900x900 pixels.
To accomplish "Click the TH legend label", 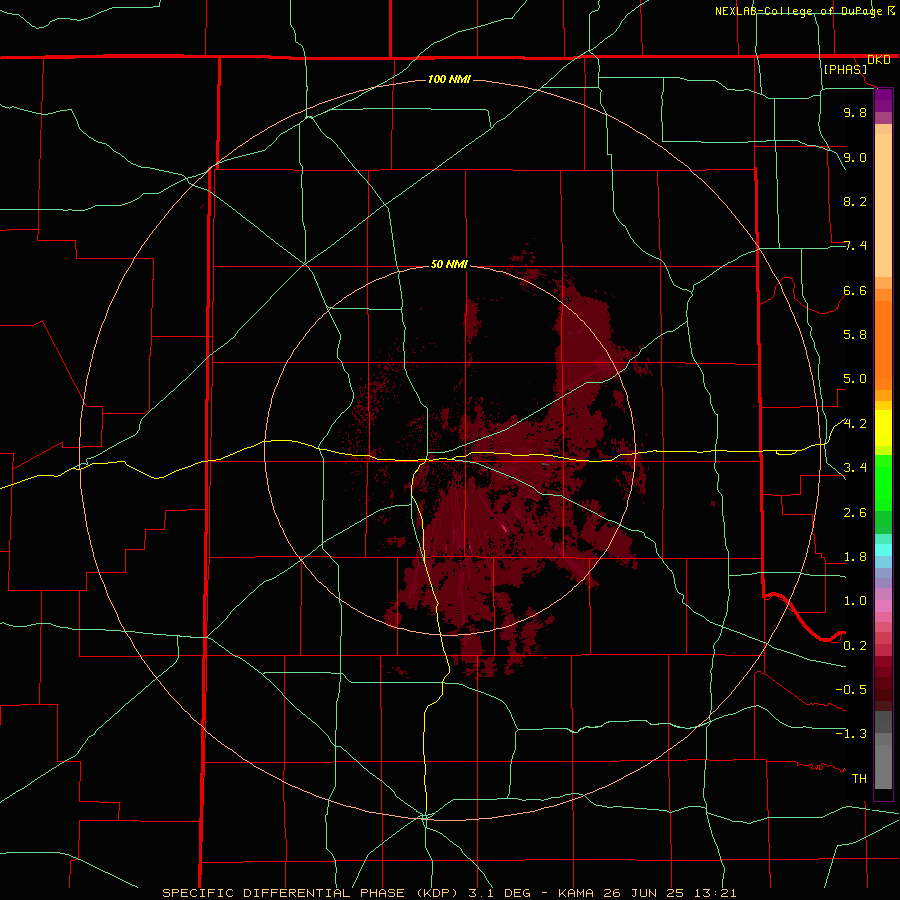I will (859, 779).
